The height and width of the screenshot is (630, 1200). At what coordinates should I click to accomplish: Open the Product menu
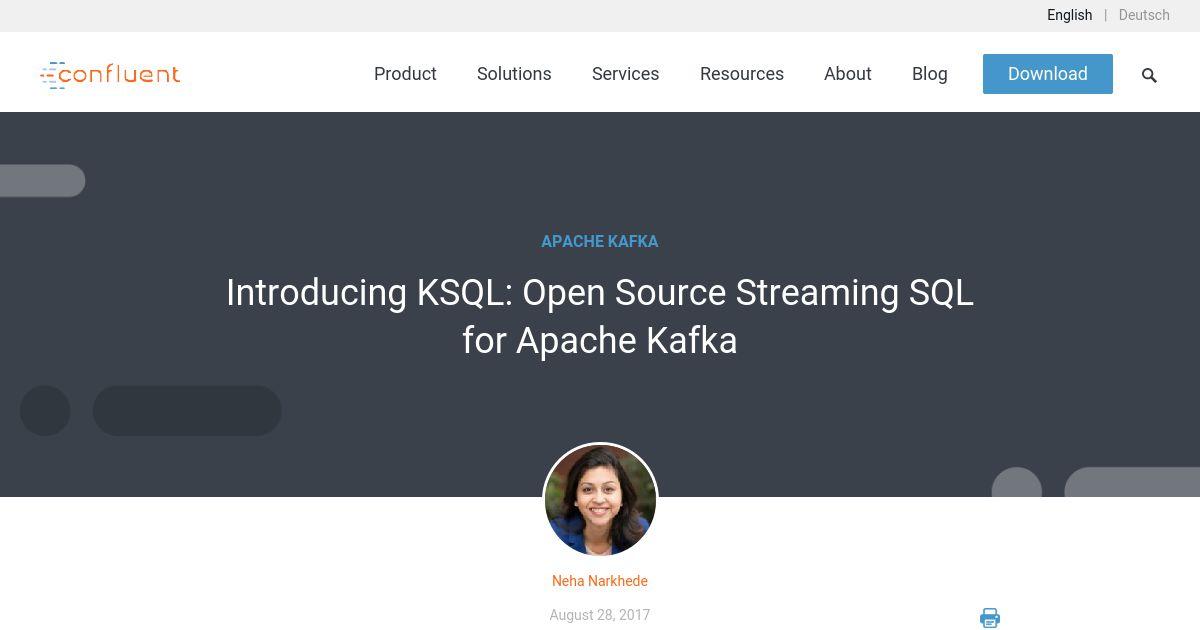point(405,74)
